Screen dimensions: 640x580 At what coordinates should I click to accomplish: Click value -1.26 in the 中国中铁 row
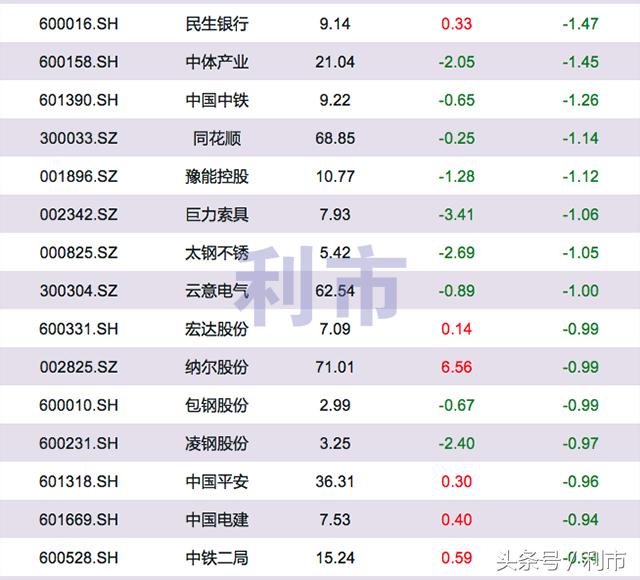[x=580, y=100]
